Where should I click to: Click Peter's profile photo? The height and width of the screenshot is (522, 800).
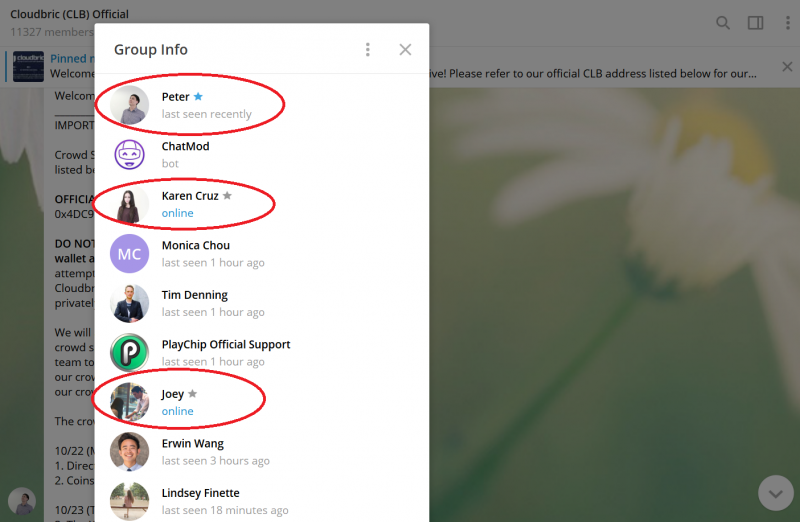tap(130, 105)
